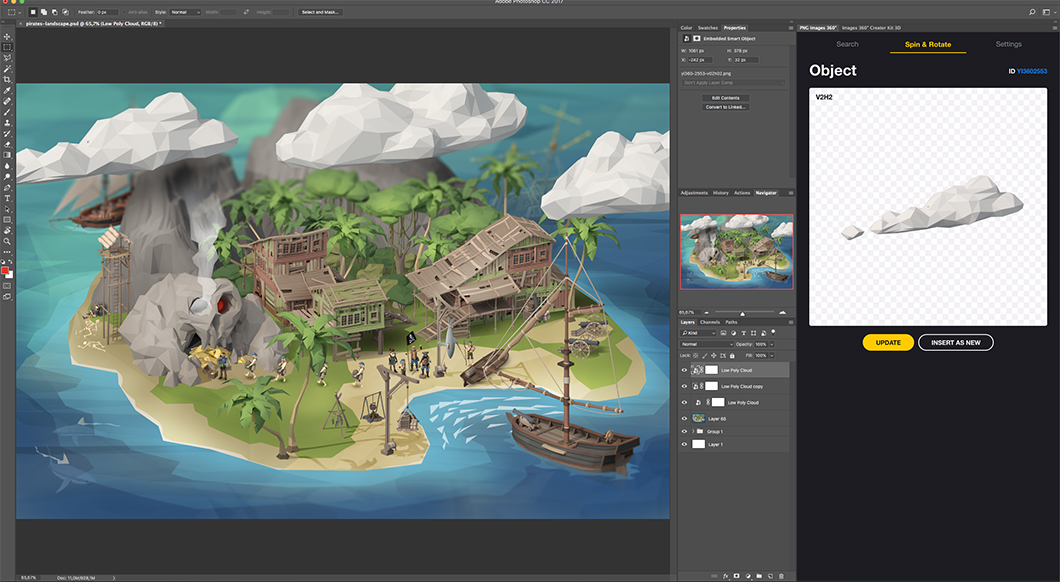Select the Healing Brush tool
Screen dimensions: 1060x582
[x=7, y=101]
